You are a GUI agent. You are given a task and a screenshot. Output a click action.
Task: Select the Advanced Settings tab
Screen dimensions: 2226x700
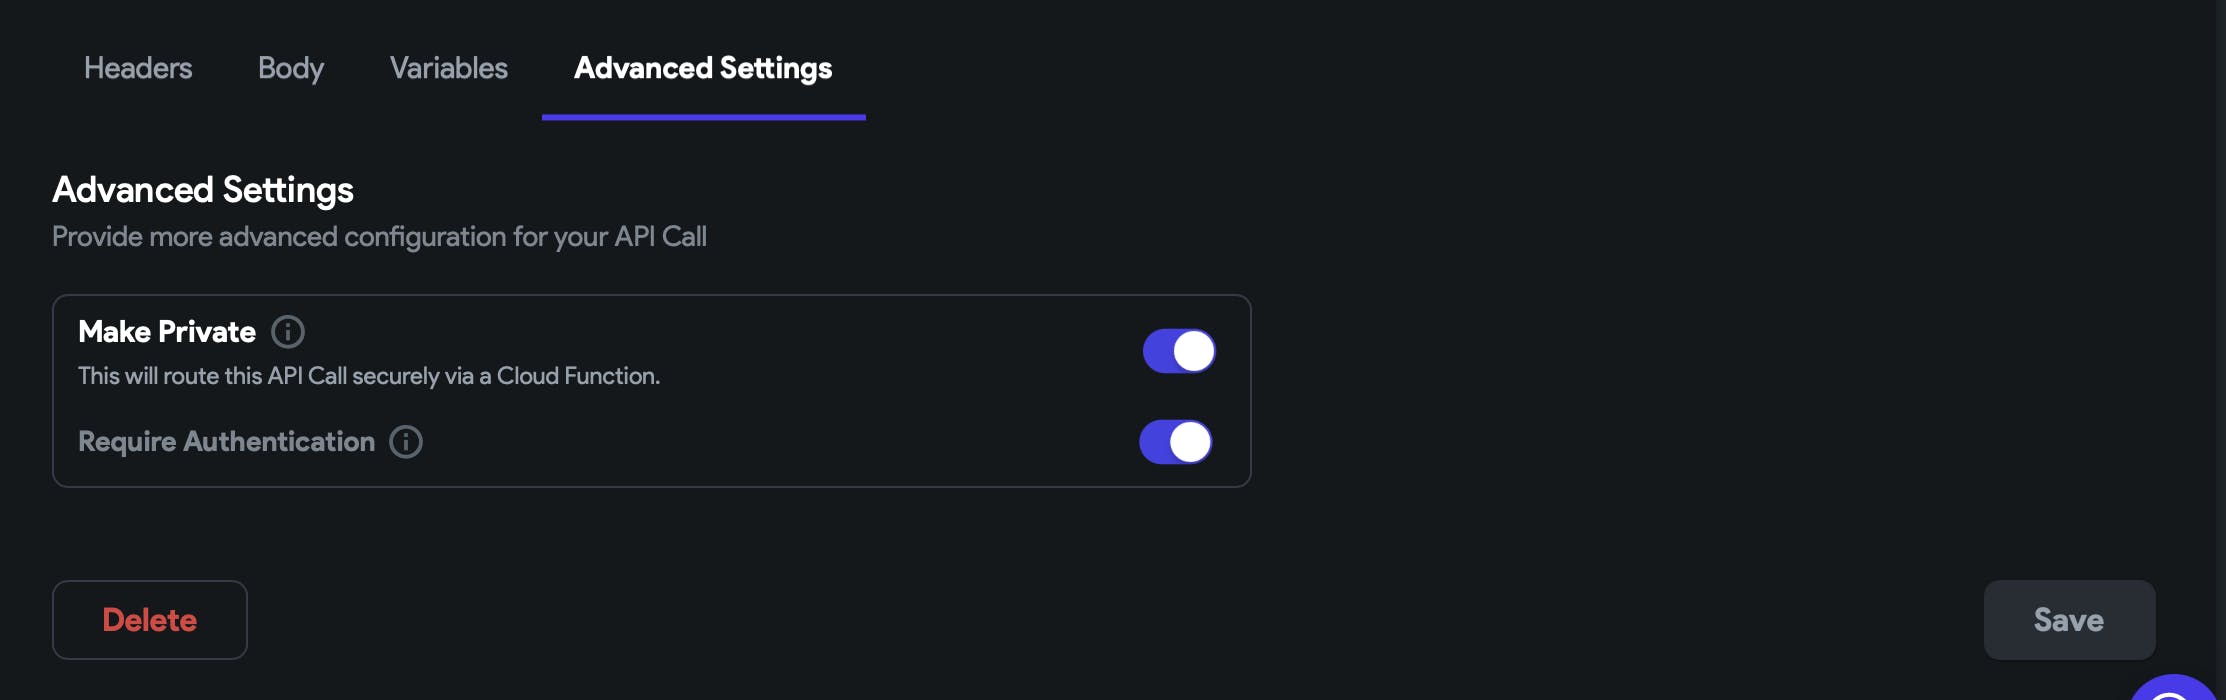pos(703,68)
